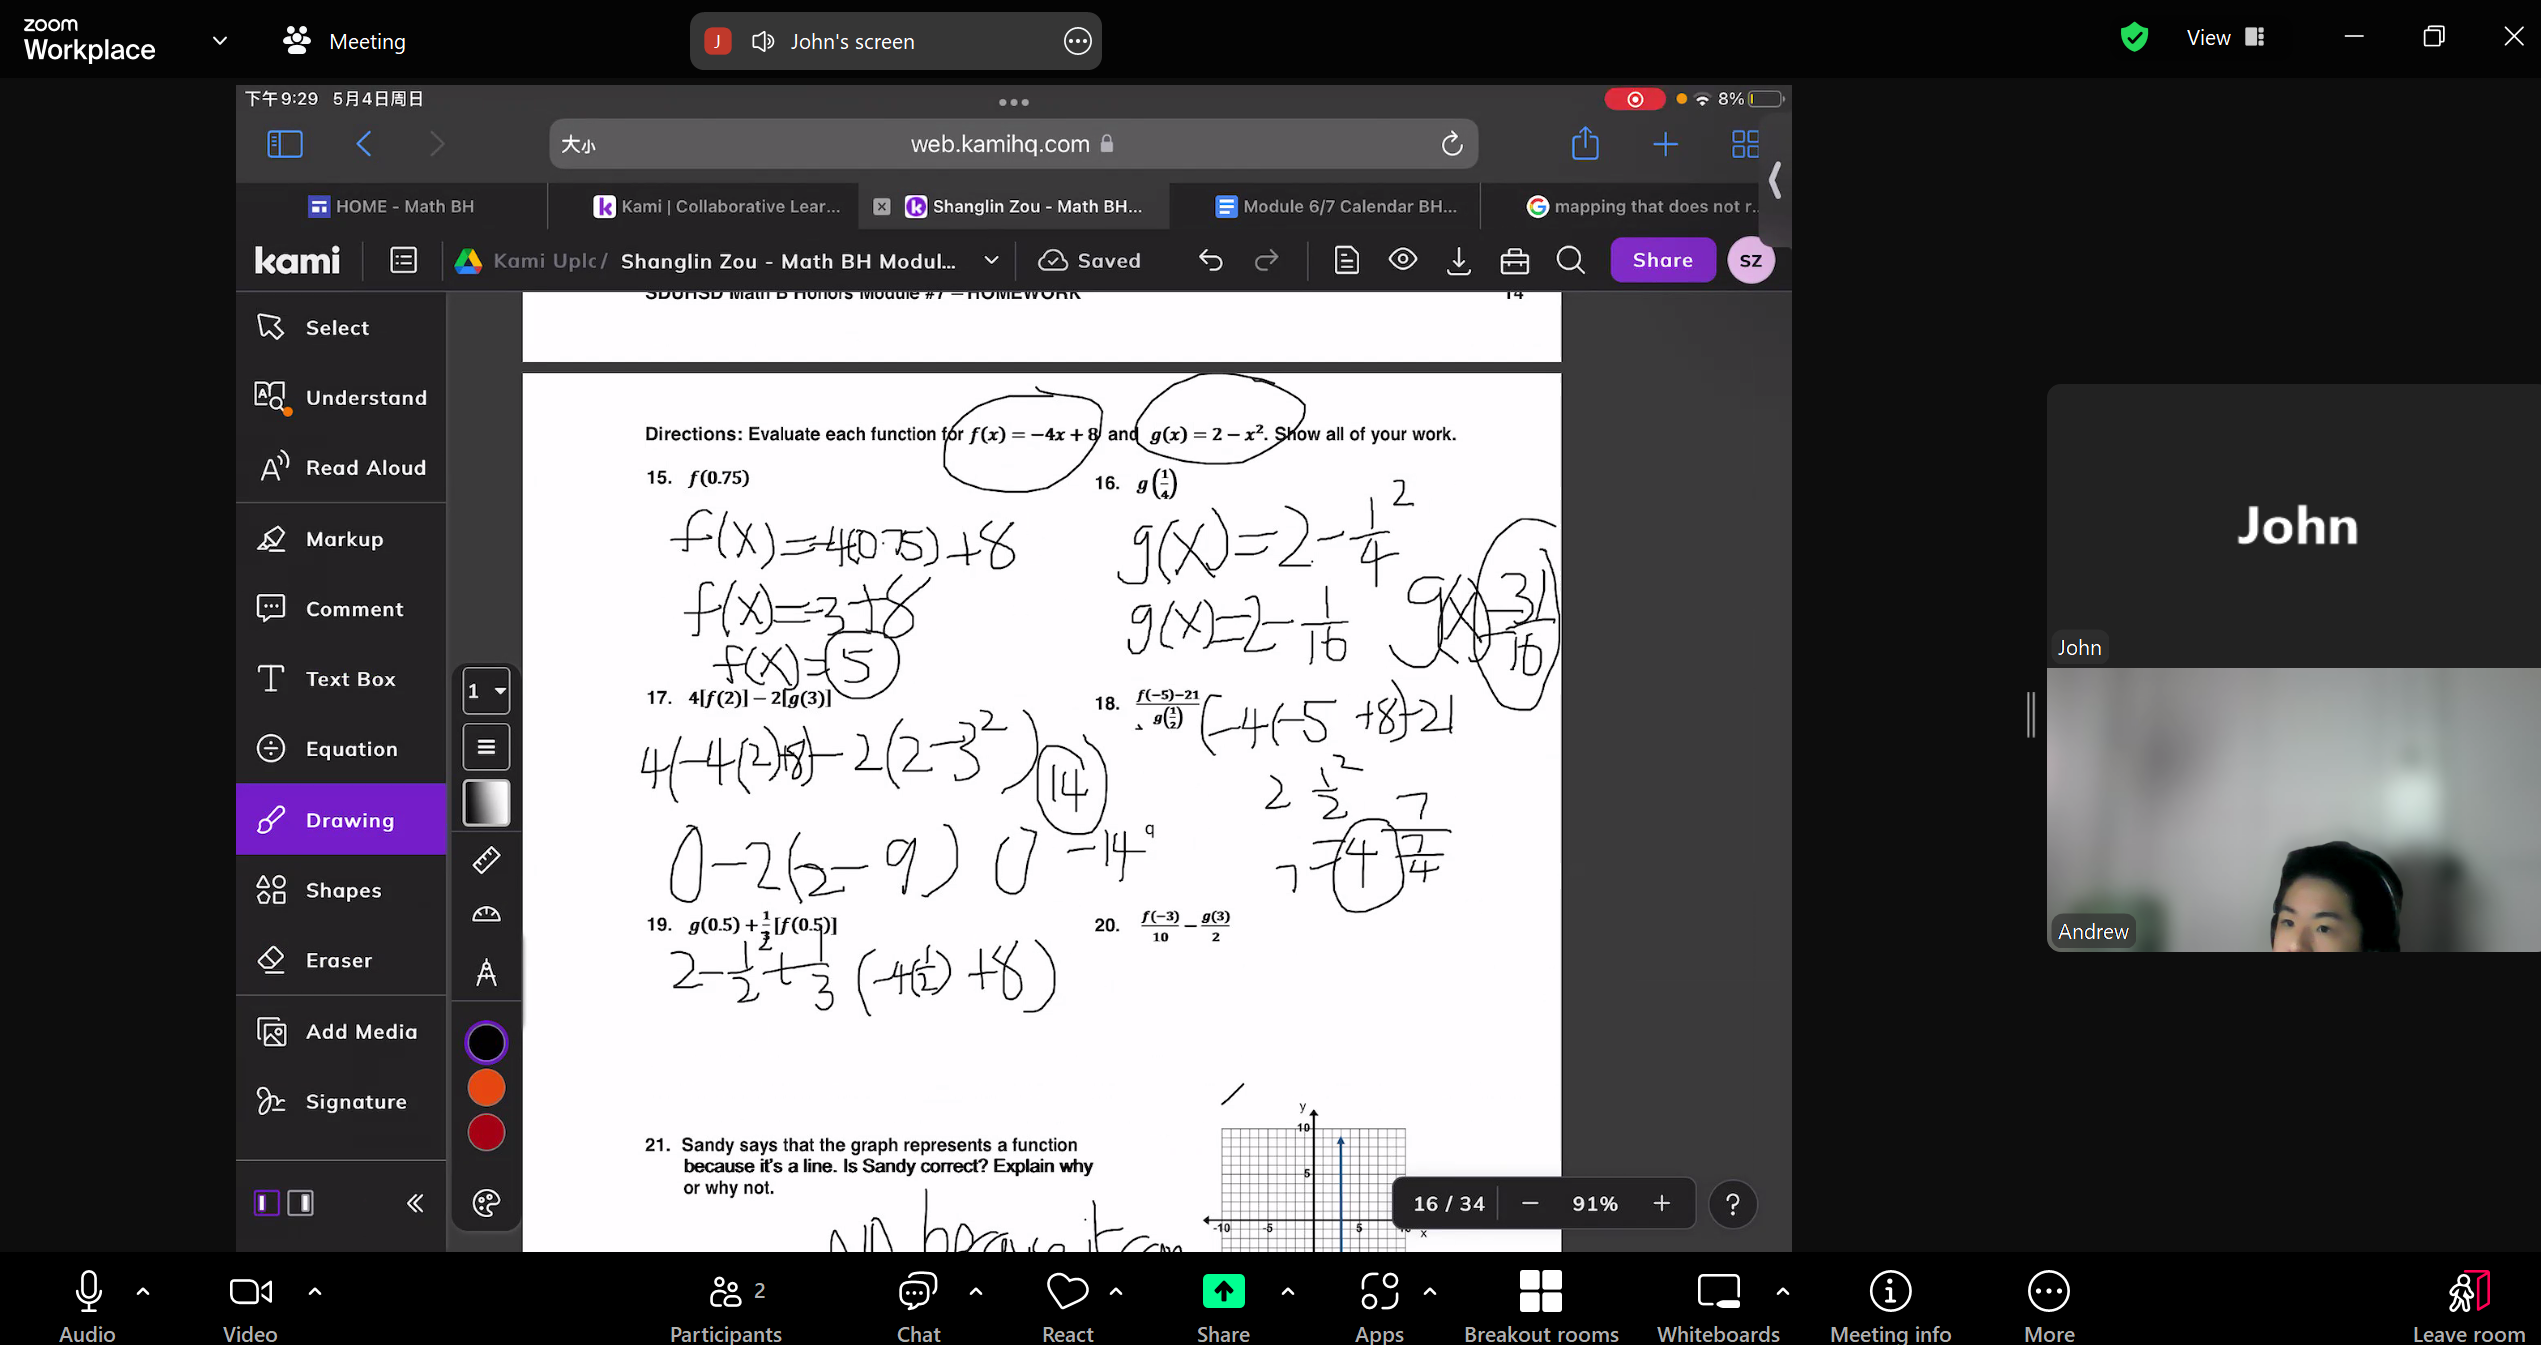Pick the orange color swatch
The image size is (2541, 1345).
click(486, 1088)
